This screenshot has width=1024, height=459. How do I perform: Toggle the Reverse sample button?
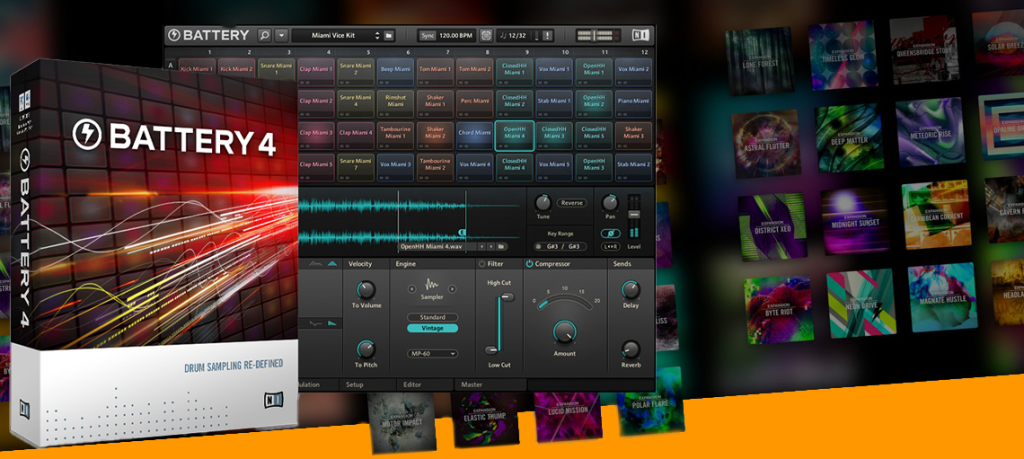[572, 203]
